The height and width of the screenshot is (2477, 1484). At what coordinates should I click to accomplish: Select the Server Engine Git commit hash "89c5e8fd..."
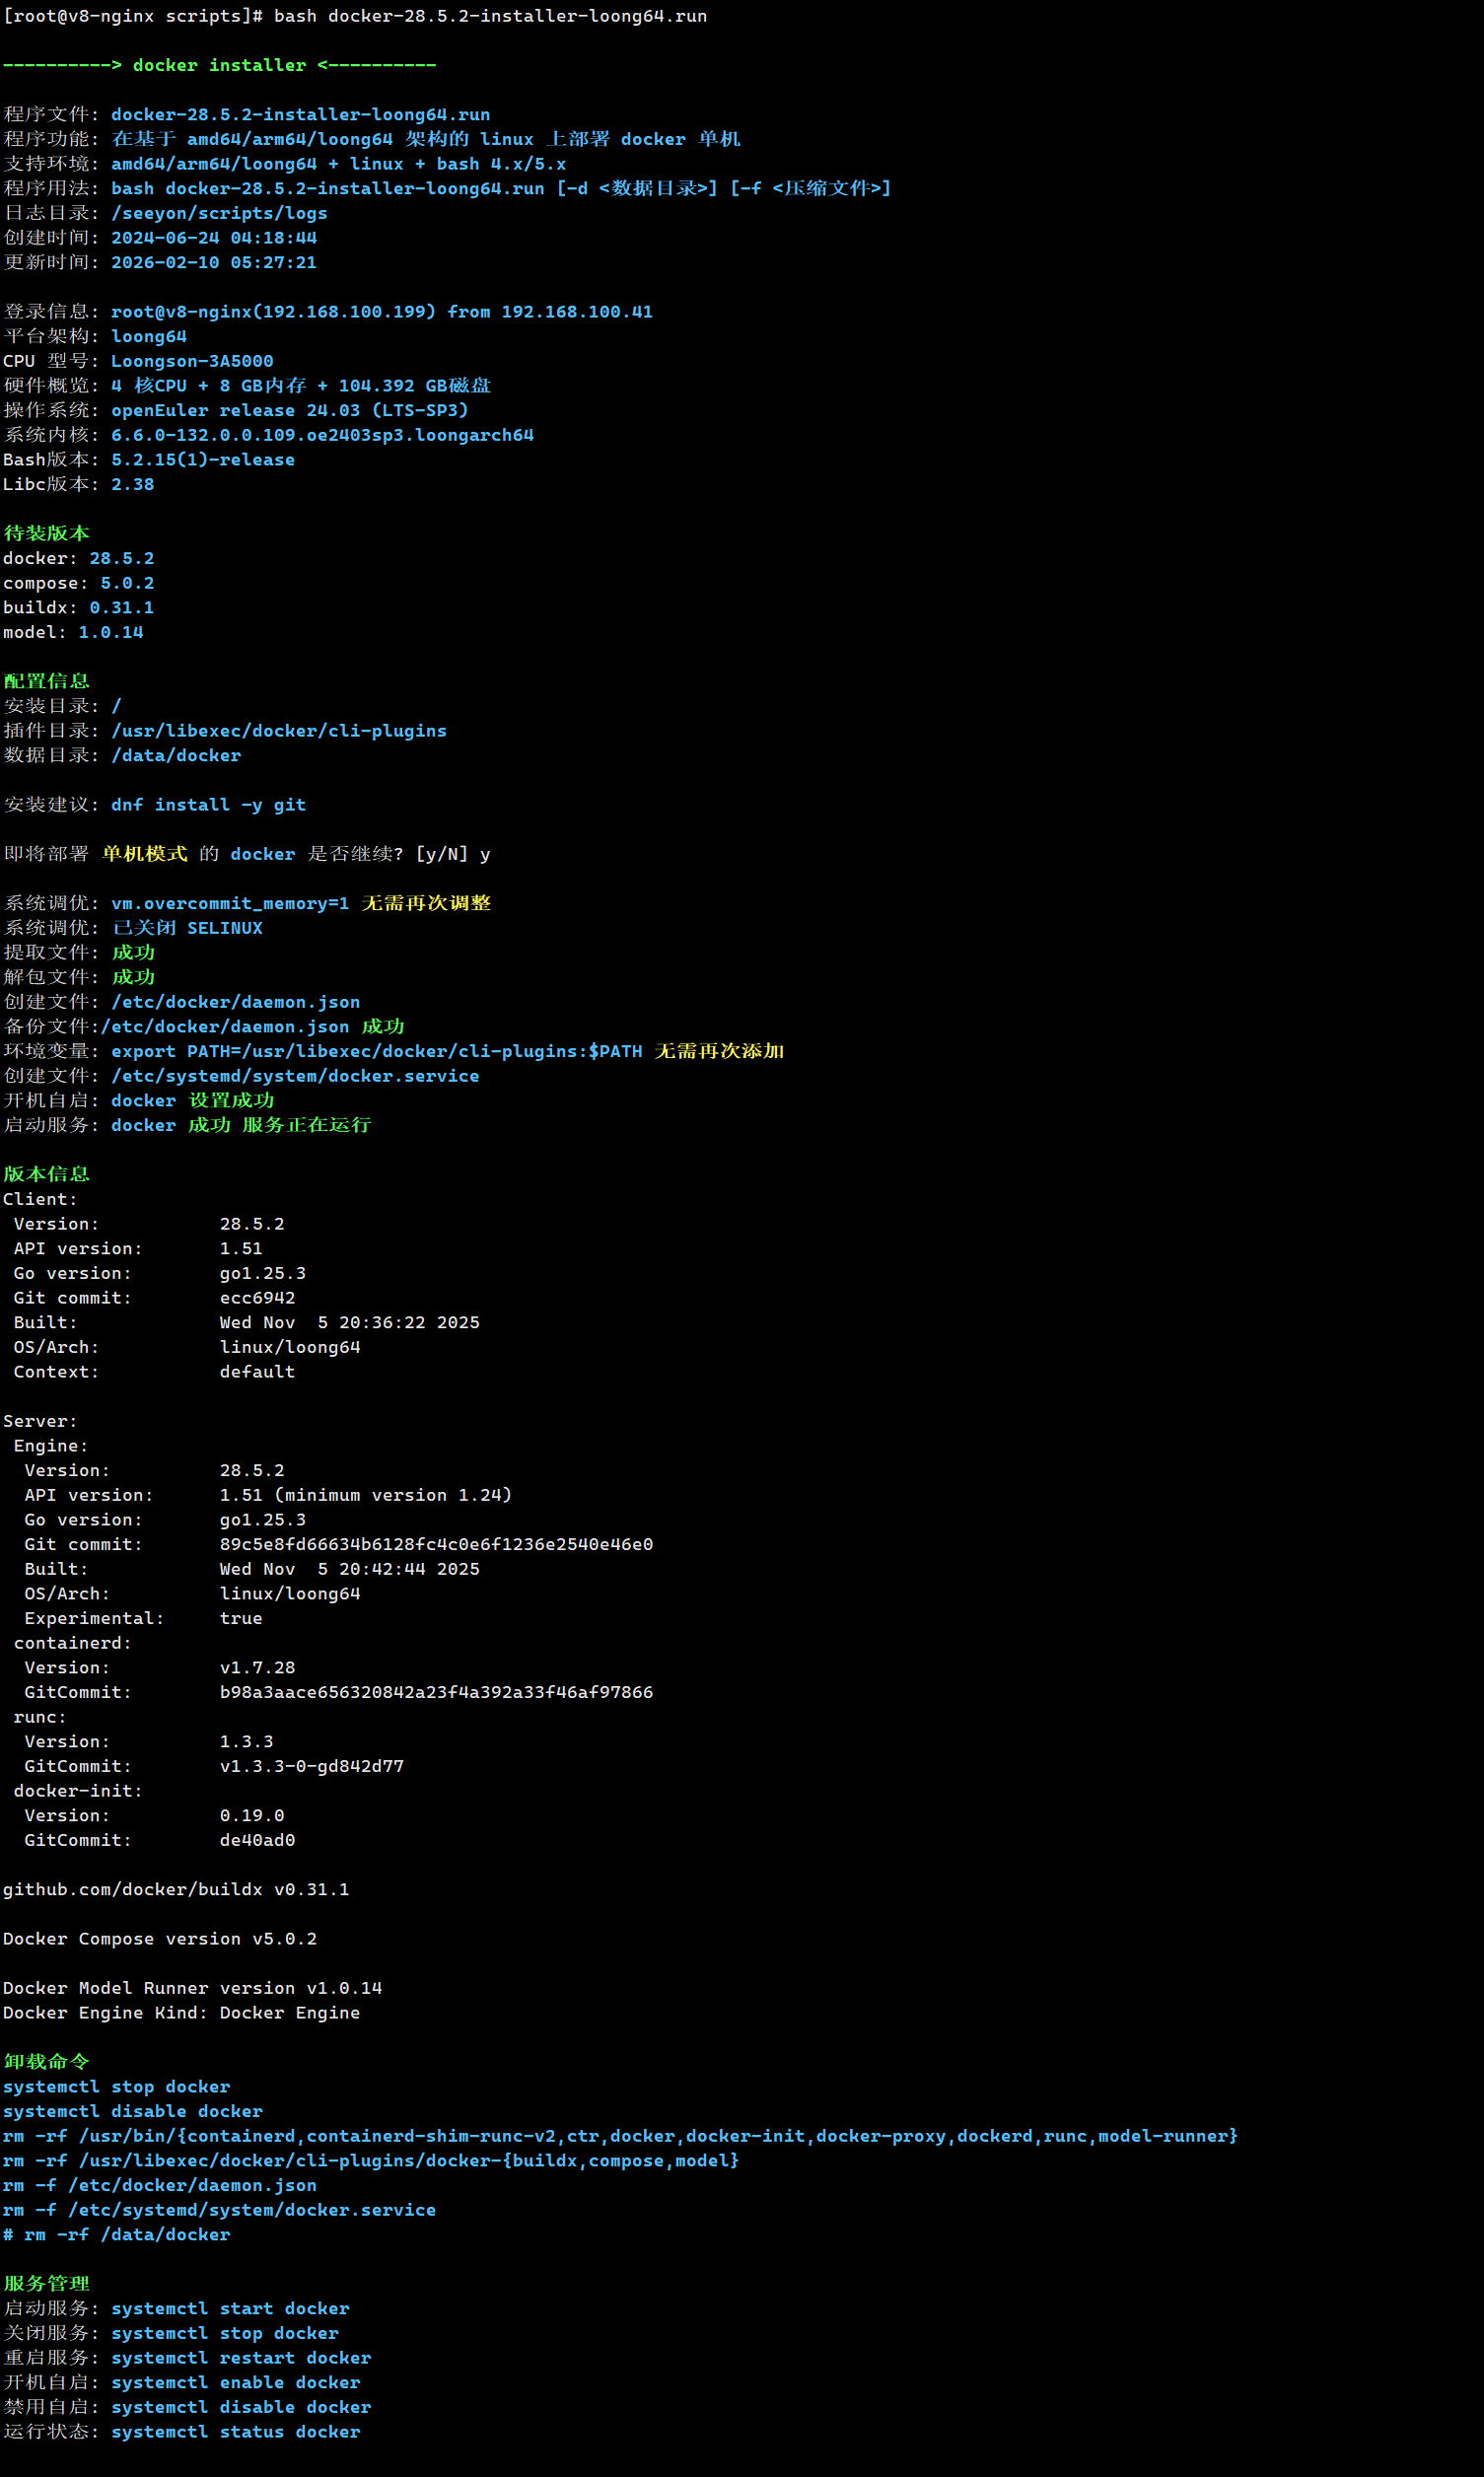coord(436,1545)
